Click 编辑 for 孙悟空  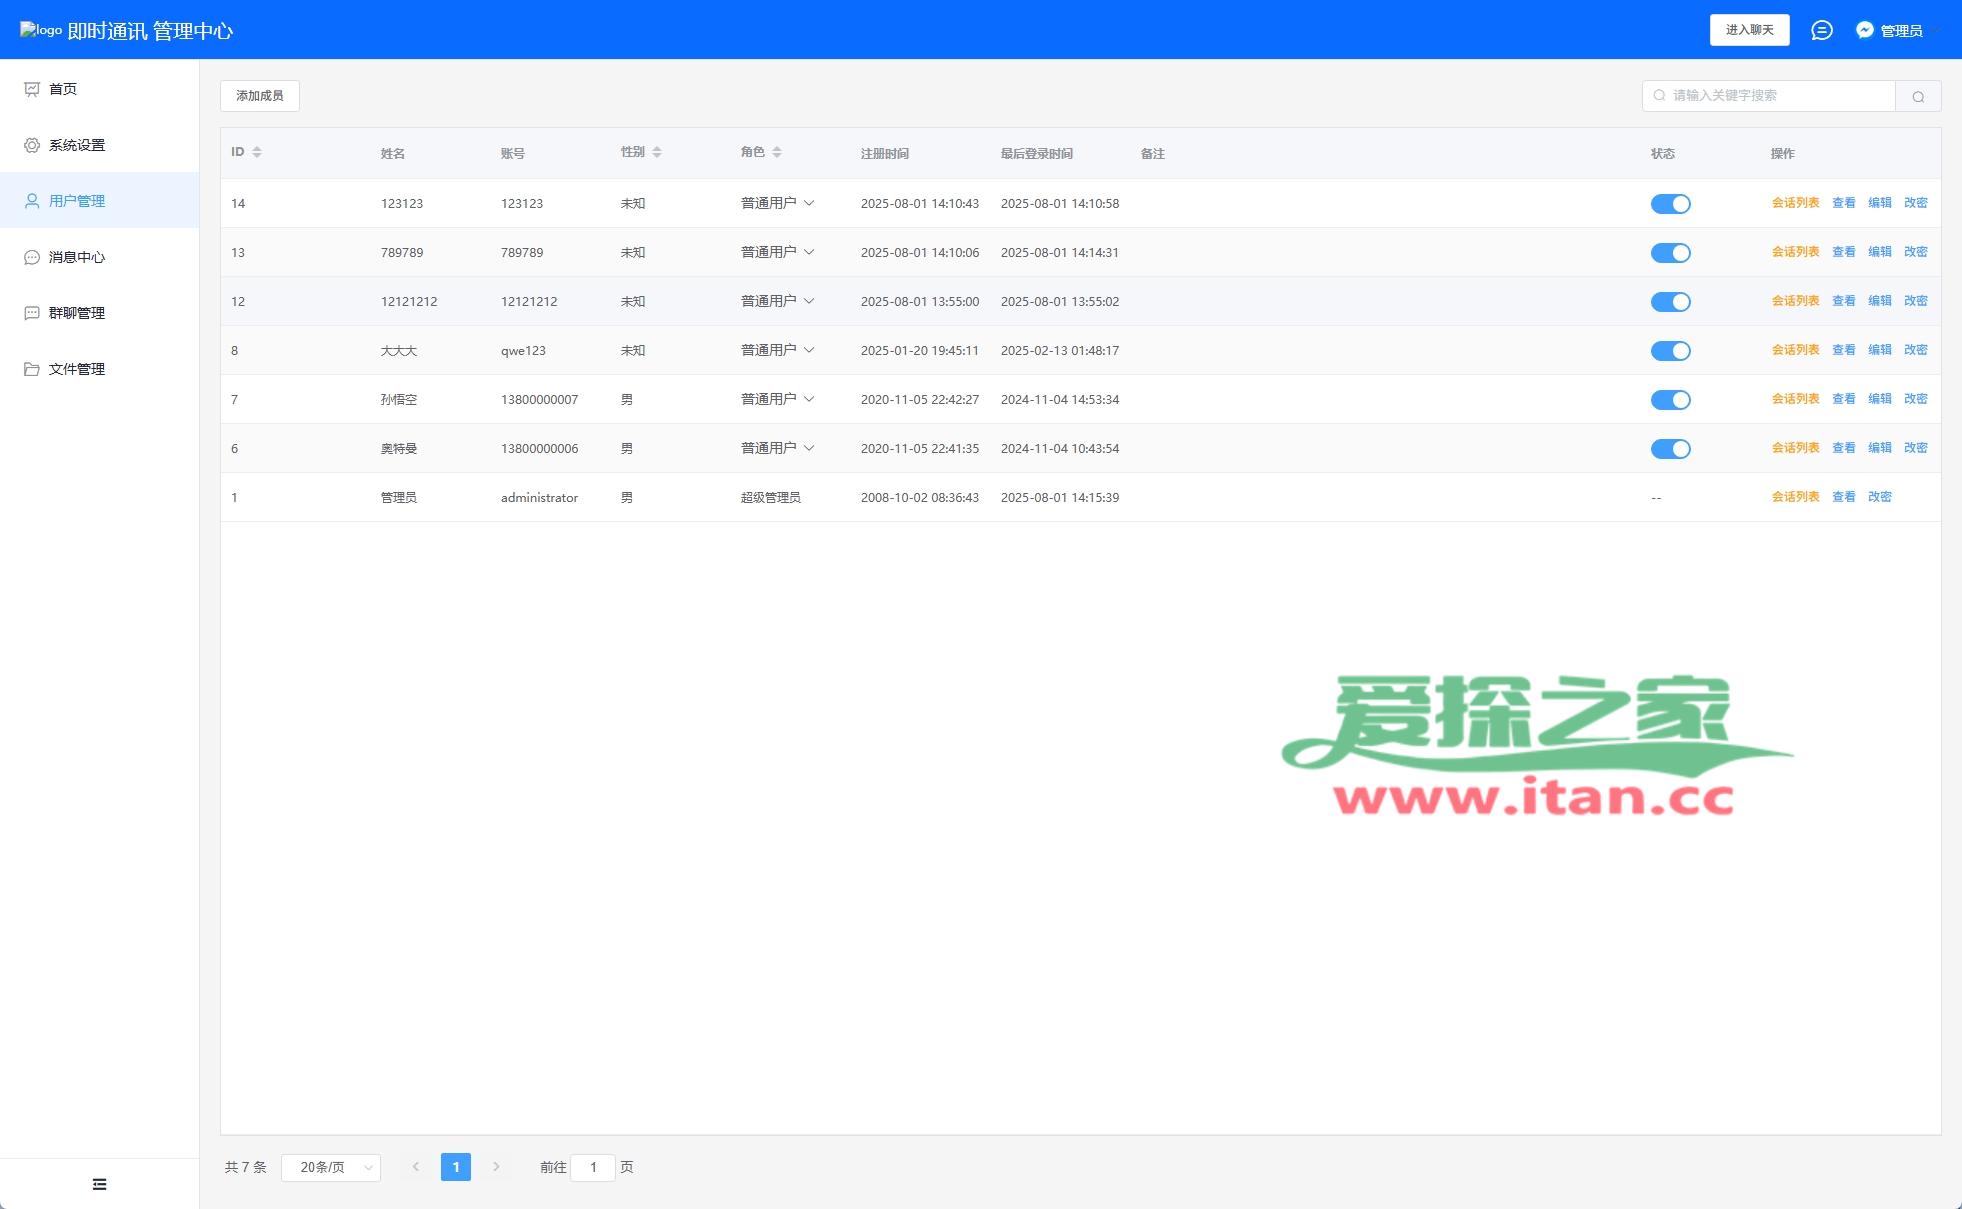[1879, 399]
